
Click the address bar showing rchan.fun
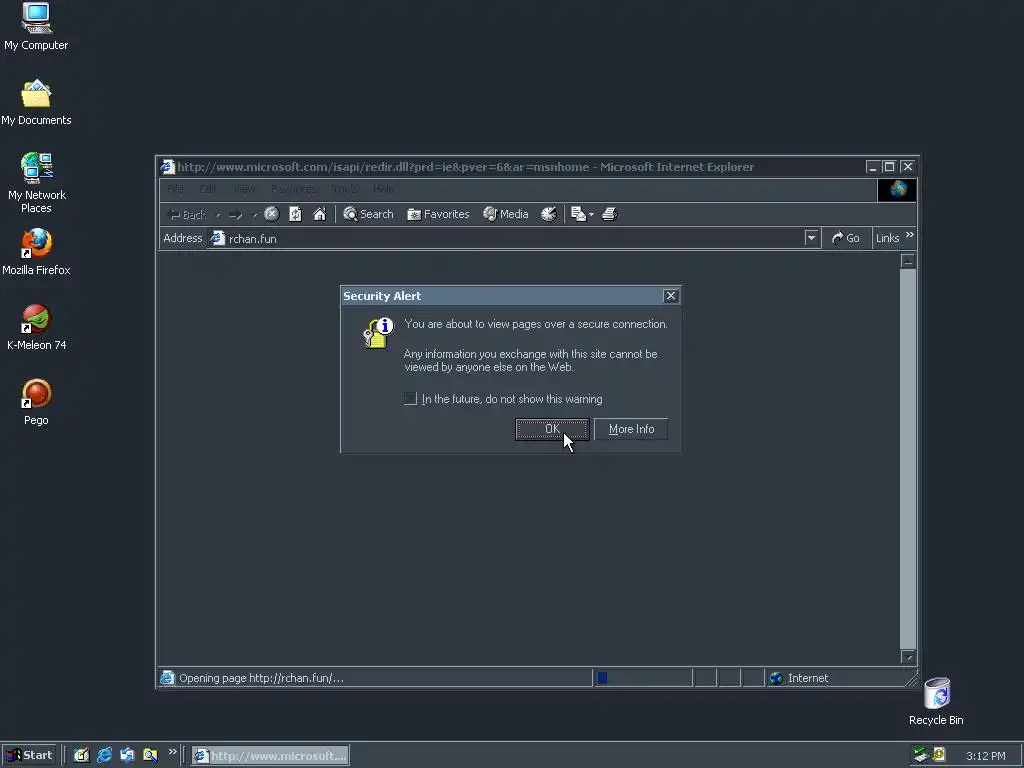pos(506,238)
